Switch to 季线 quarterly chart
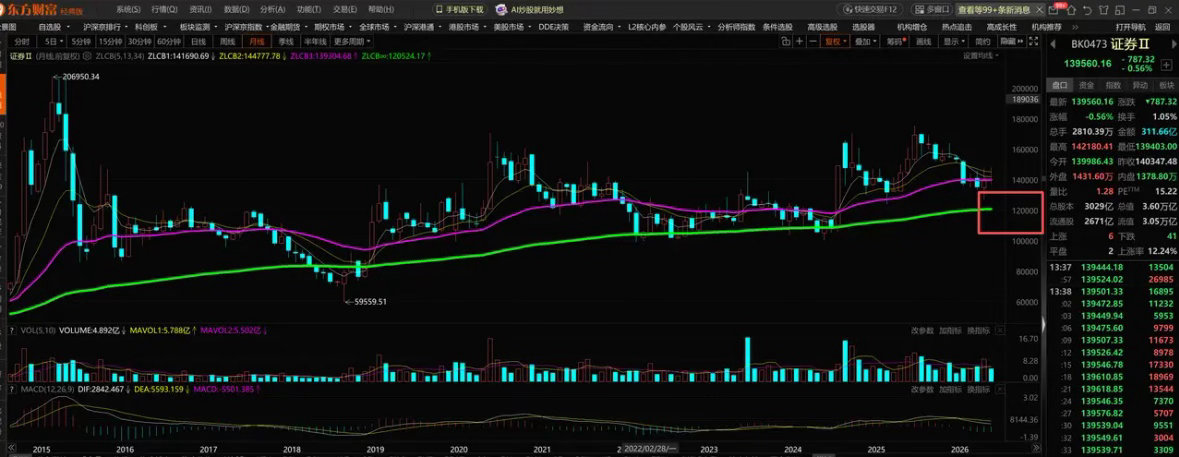This screenshot has width=1179, height=457. [286, 42]
